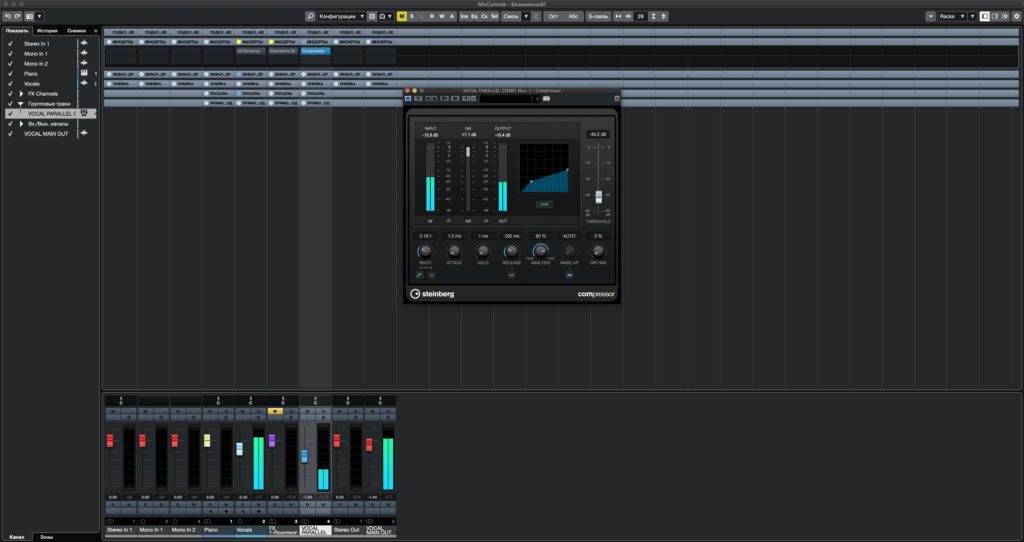This screenshot has width=1024, height=542.
Task: Open the Racks dropdown at top right
Action: tap(952, 16)
